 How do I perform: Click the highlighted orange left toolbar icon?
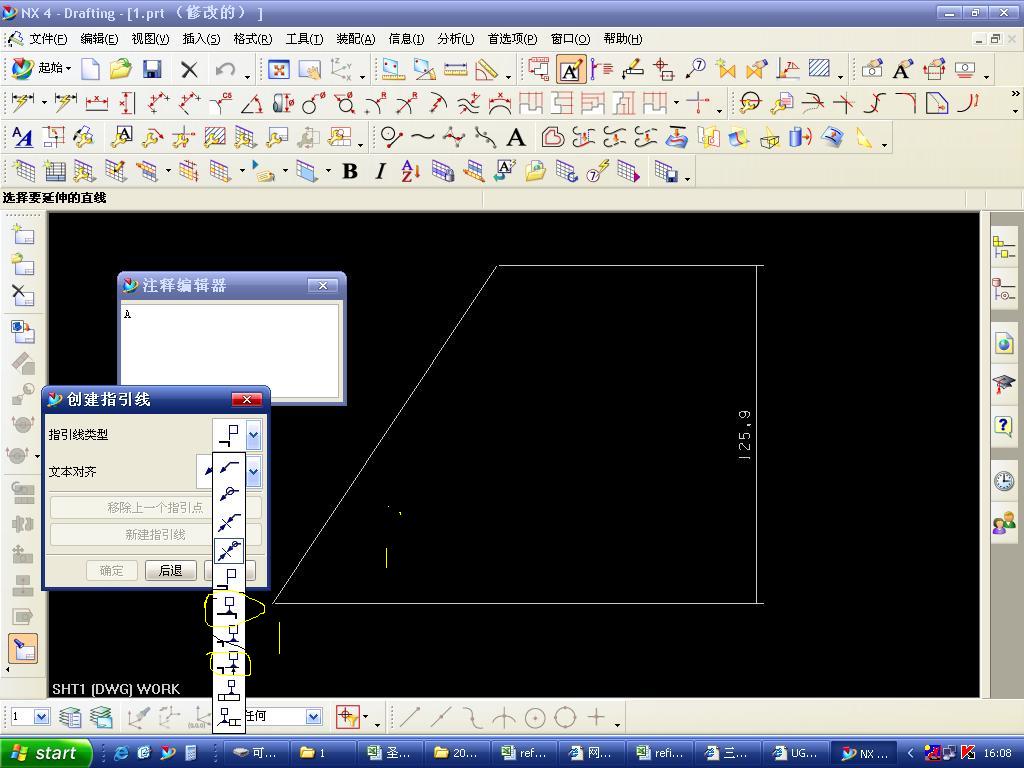pos(23,648)
